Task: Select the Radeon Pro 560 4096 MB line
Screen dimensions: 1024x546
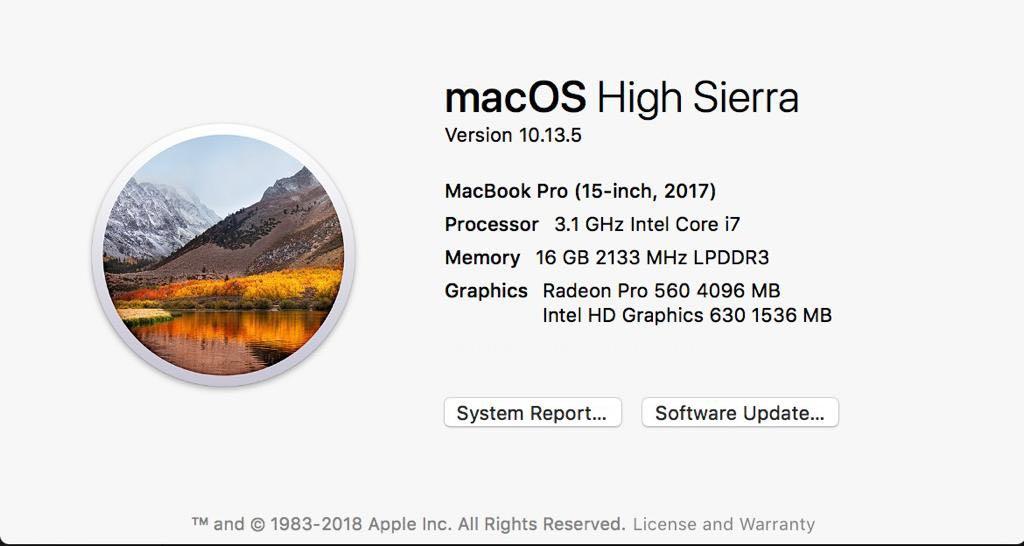Action: click(661, 290)
